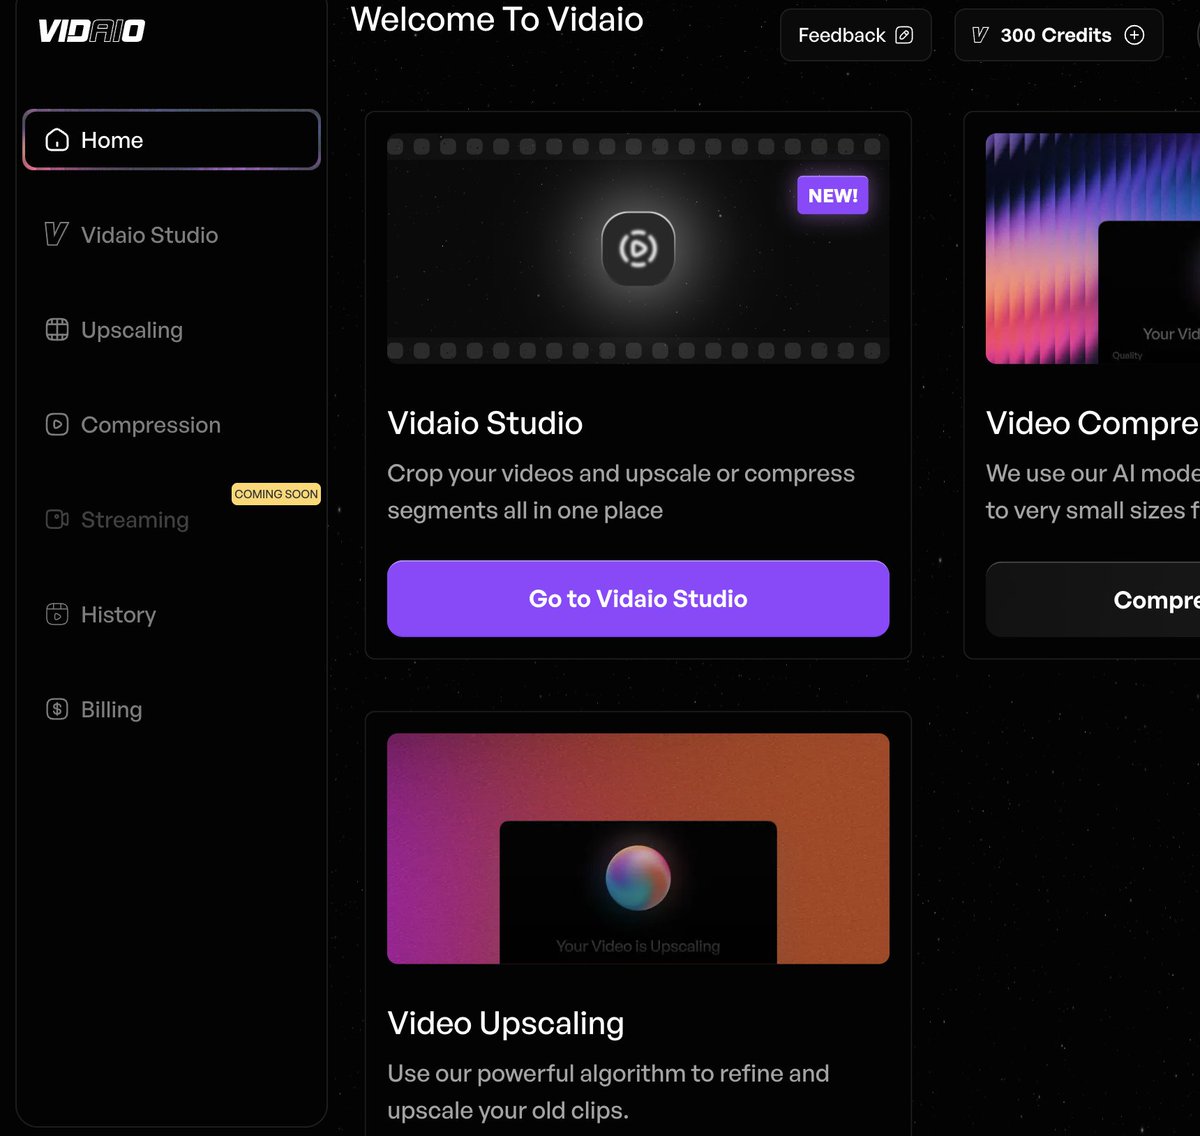Click the Compress button on Video Compression card

click(x=1093, y=600)
